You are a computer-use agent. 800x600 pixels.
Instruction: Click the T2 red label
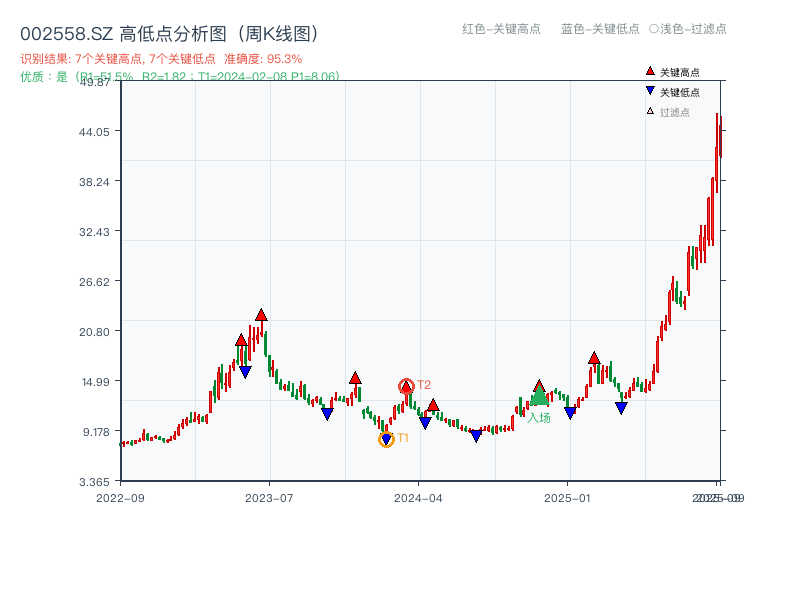click(x=424, y=385)
